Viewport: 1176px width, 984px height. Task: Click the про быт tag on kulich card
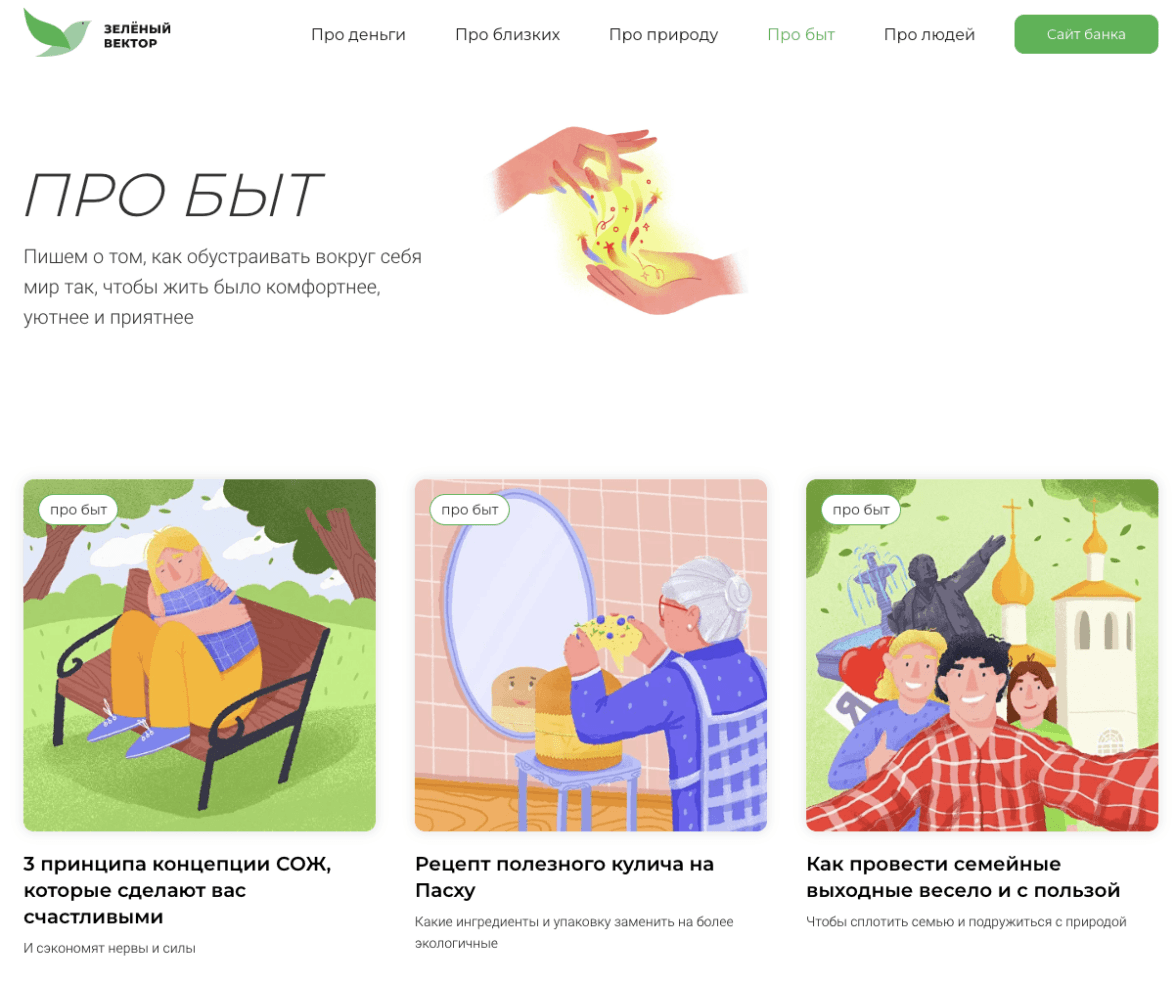pos(470,509)
